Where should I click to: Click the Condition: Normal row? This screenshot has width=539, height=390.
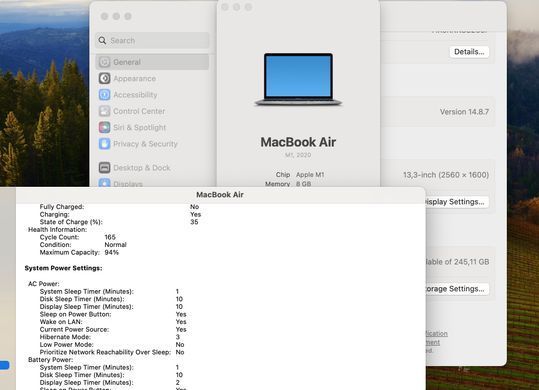click(x=83, y=245)
